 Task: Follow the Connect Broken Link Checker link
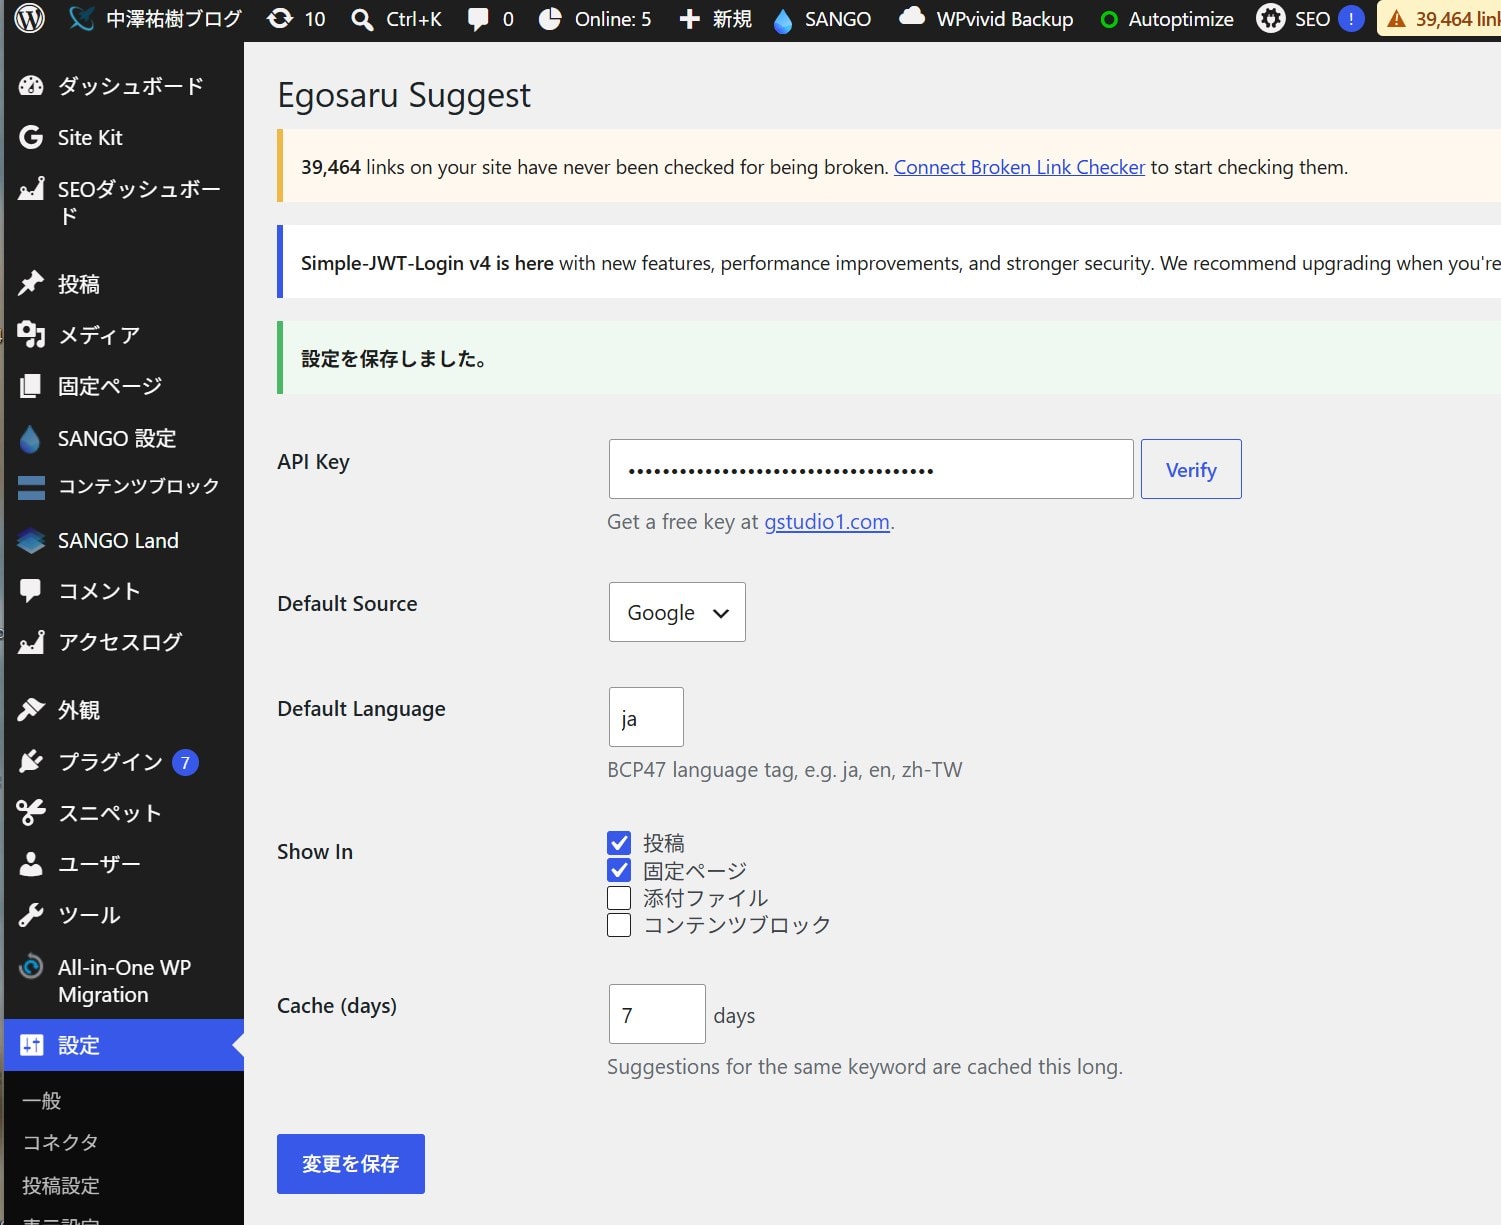[1019, 167]
